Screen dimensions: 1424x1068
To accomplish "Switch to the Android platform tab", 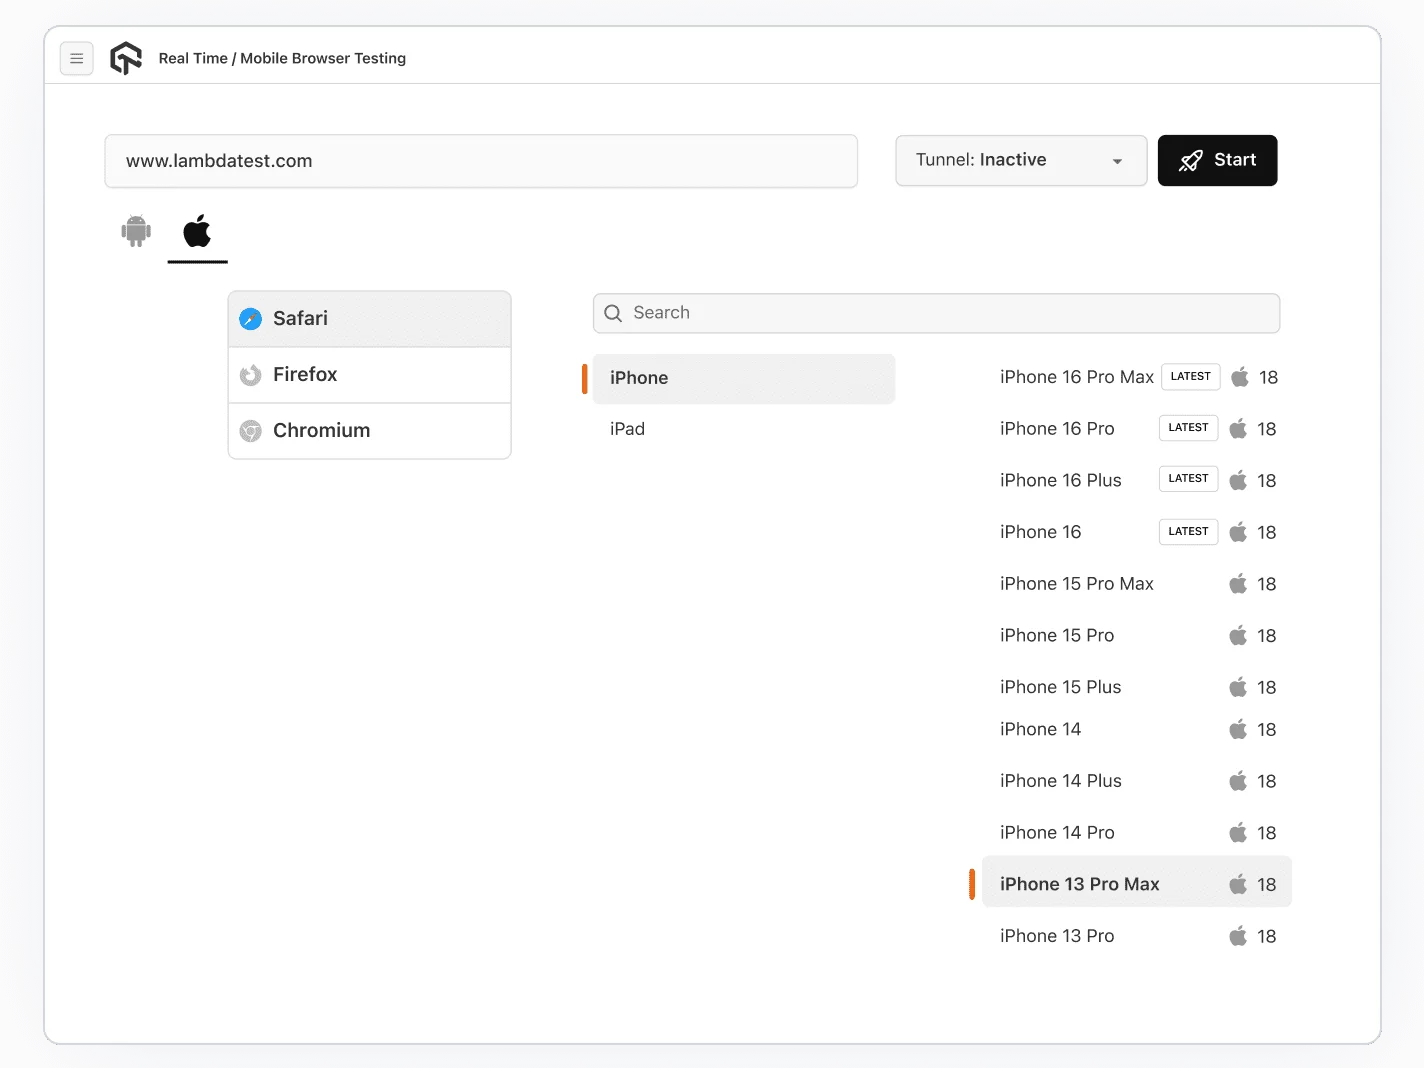I will (x=136, y=231).
